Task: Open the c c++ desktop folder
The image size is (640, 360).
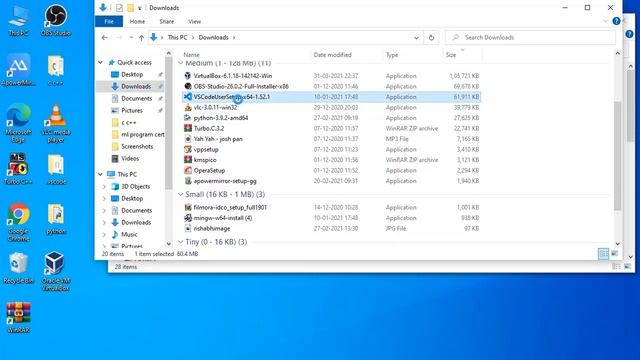Action: coord(56,70)
